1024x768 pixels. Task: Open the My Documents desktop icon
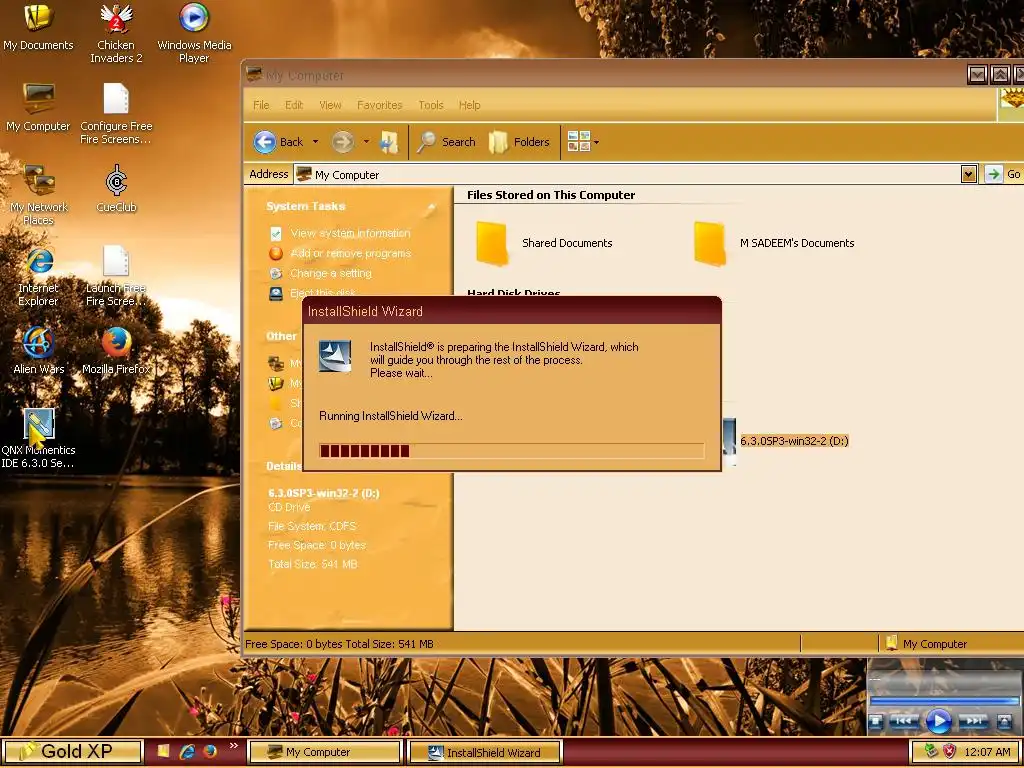(39, 26)
